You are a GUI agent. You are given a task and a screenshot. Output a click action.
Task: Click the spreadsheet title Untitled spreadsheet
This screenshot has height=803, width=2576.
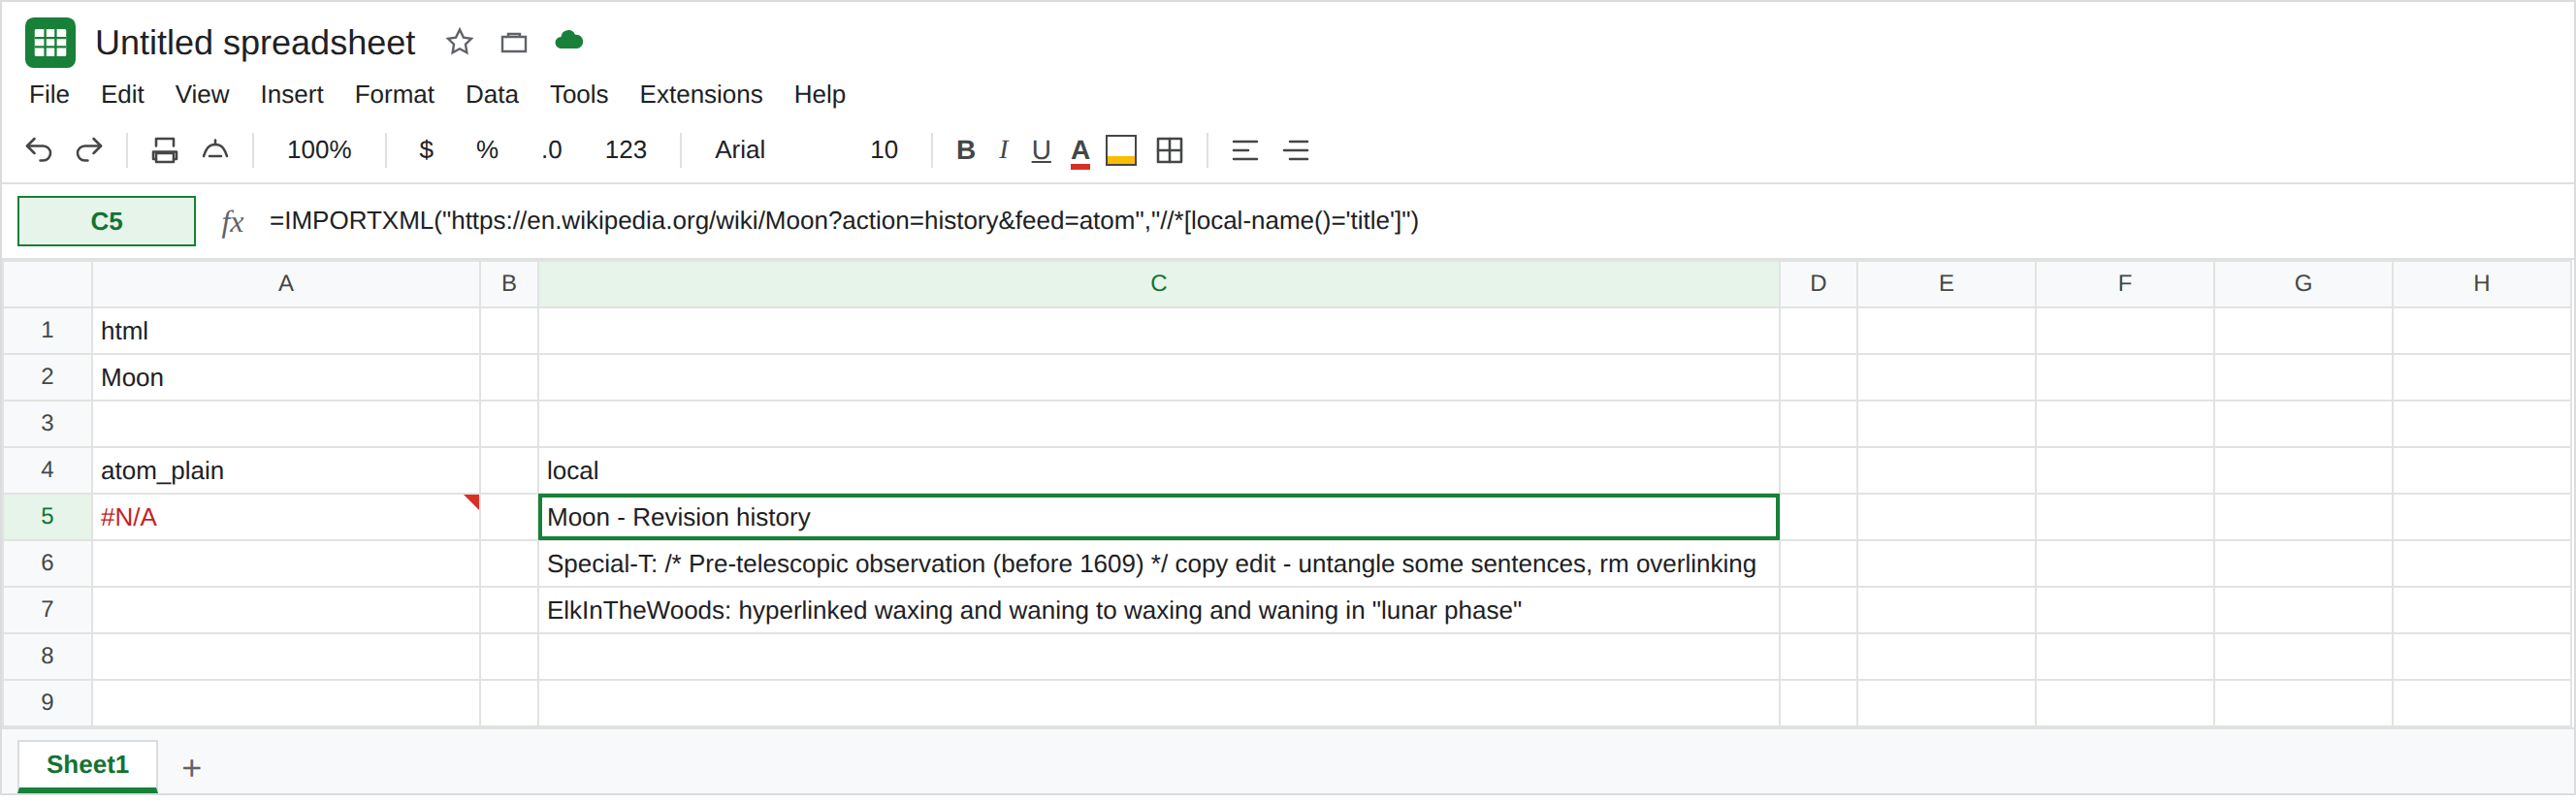pos(255,42)
